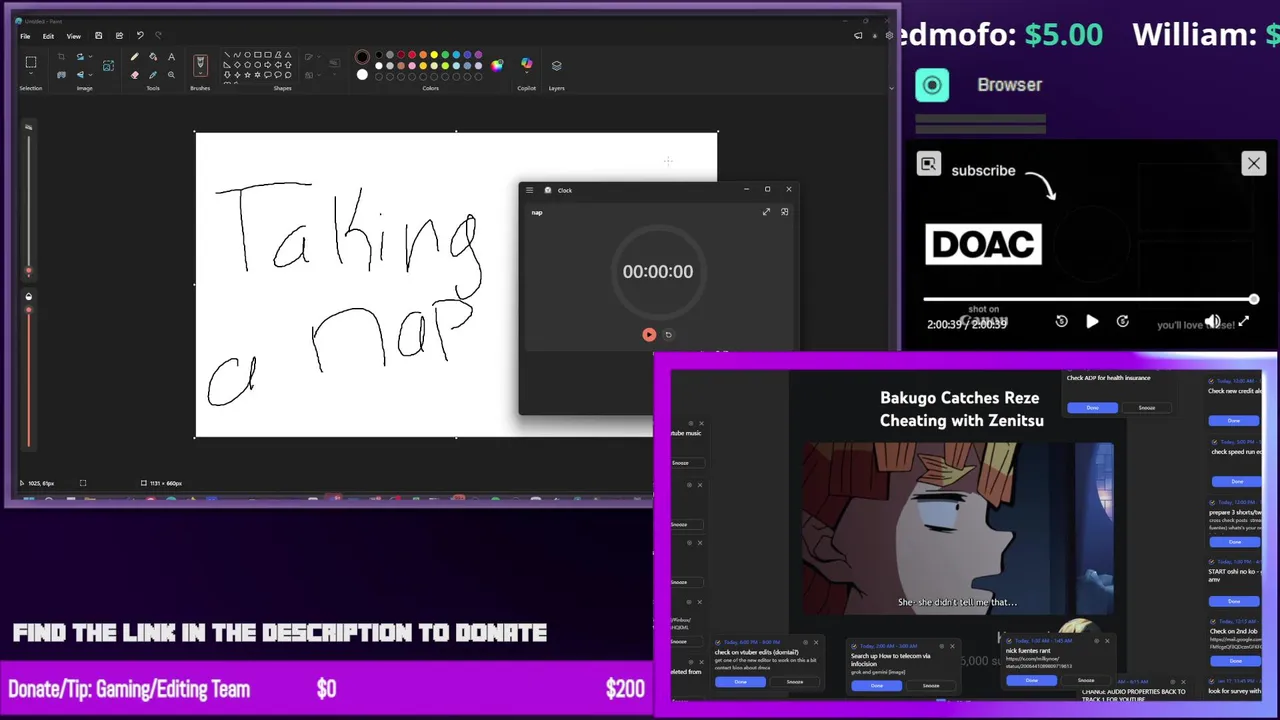Expand the Brushes dropdown arrow in Paint
Image resolution: width=1280 pixels, height=720 pixels.
[x=201, y=73]
